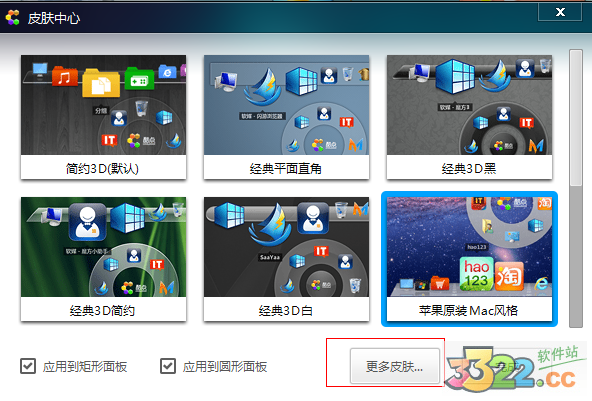Choose the 经典3D白 skin thumbnail

pos(286,259)
